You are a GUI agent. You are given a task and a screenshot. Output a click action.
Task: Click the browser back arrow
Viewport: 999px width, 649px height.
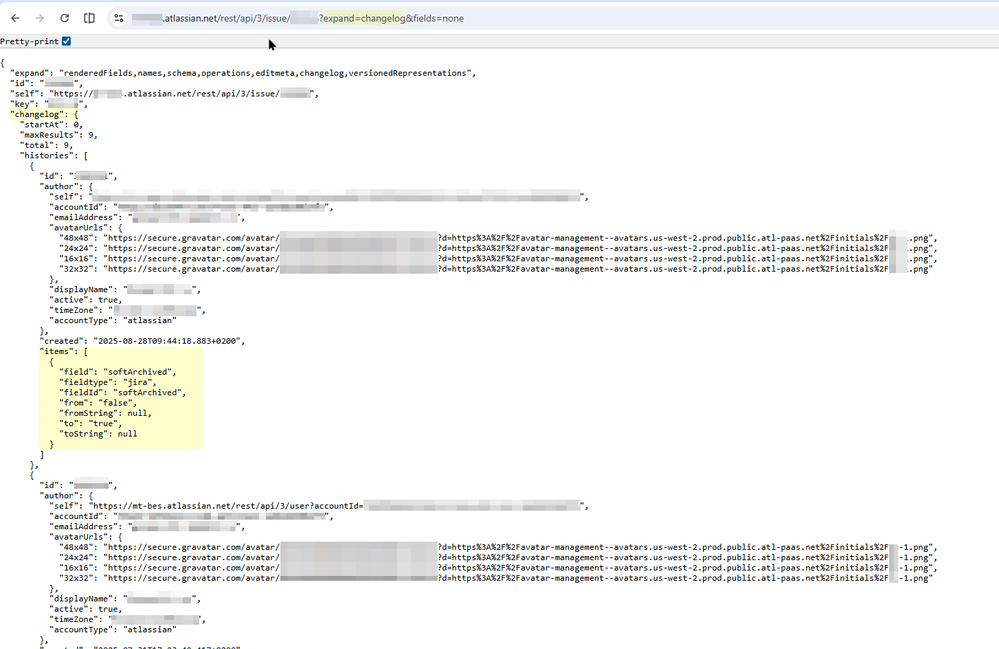coord(14,17)
